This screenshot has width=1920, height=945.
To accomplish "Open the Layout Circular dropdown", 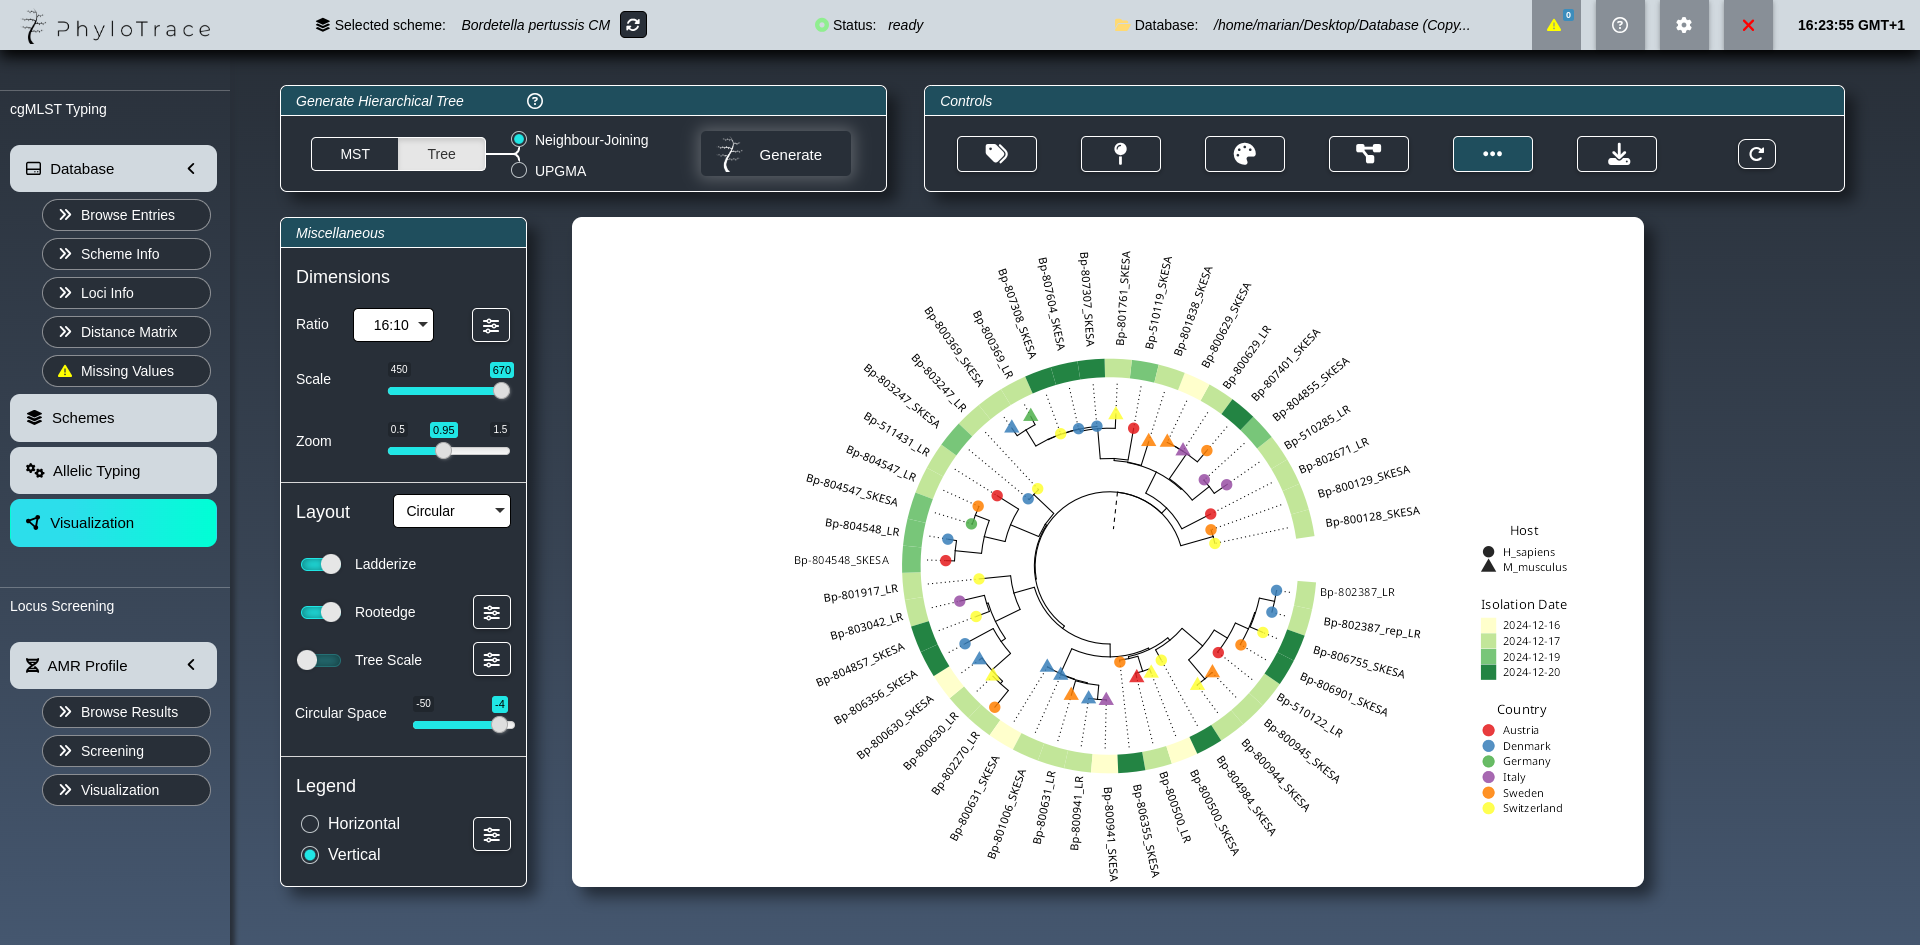I will click(451, 511).
